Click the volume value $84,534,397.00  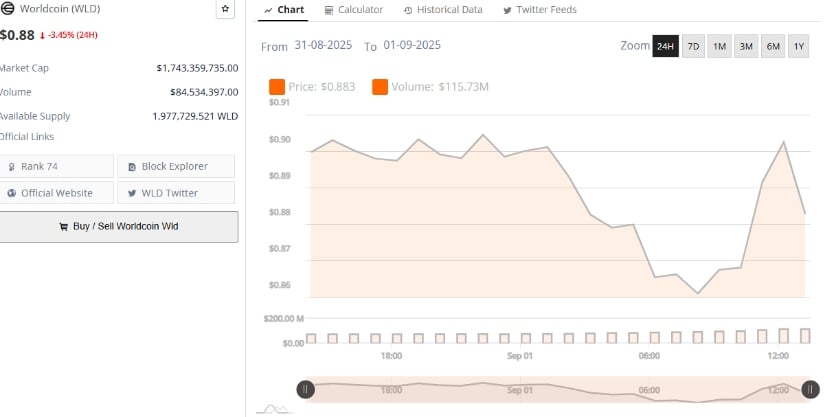point(204,92)
